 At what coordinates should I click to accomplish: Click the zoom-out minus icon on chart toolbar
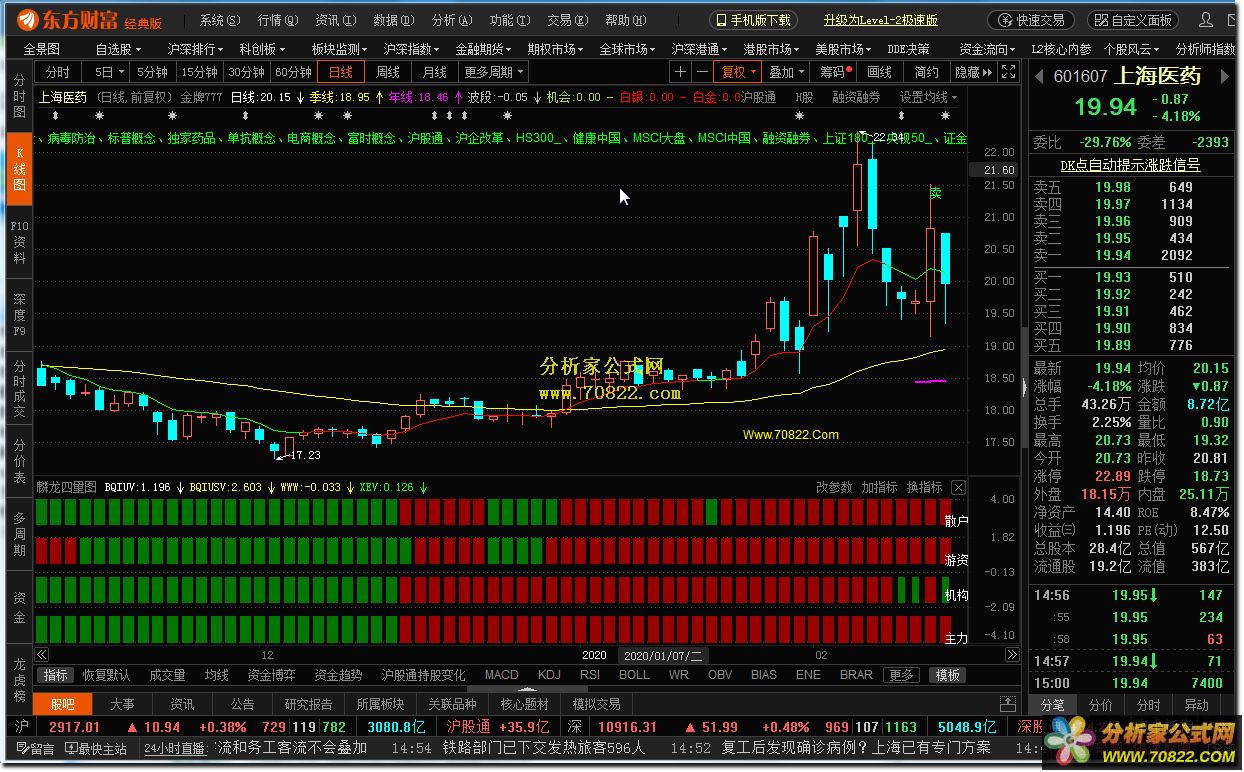pos(702,71)
